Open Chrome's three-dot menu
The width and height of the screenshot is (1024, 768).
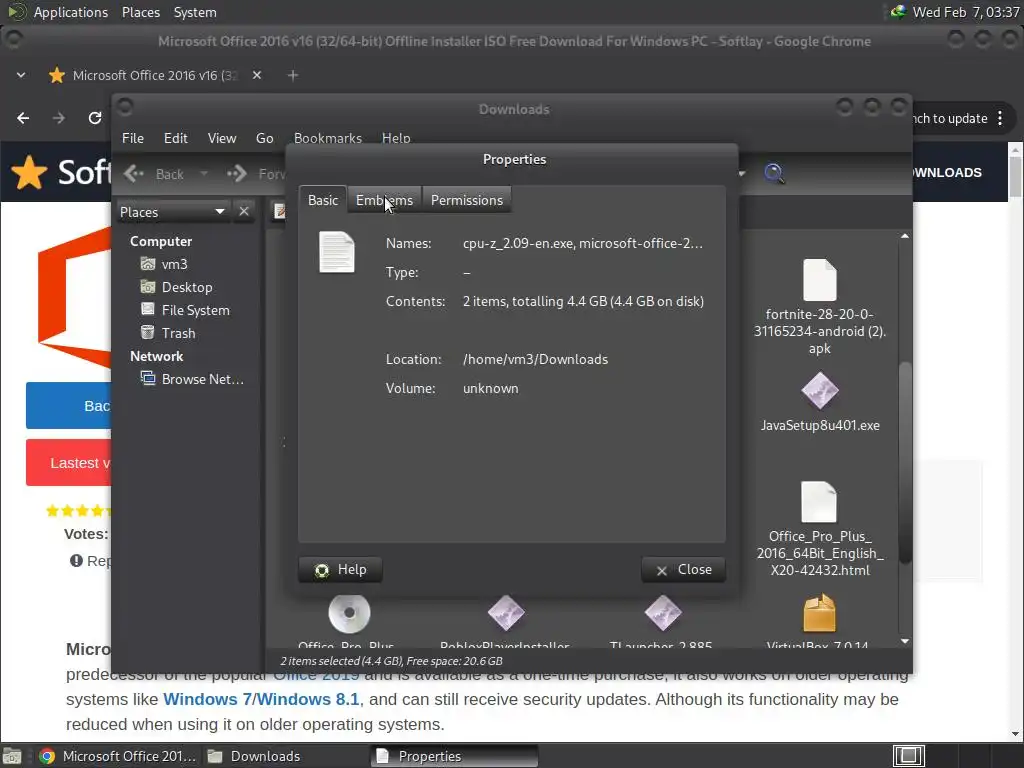coord(1000,118)
